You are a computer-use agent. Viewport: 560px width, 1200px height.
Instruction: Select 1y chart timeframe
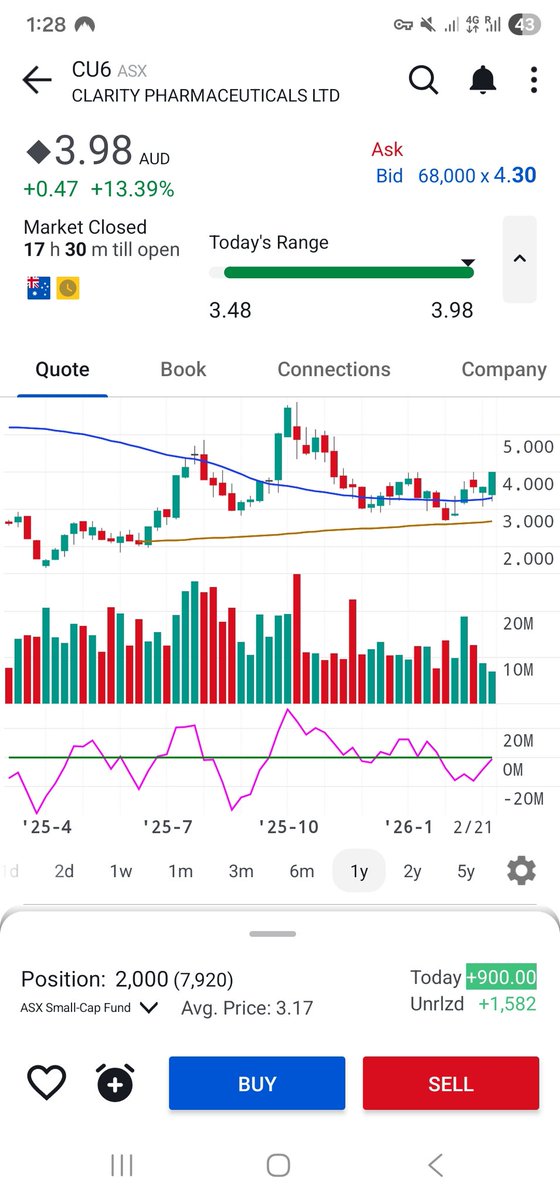point(359,871)
